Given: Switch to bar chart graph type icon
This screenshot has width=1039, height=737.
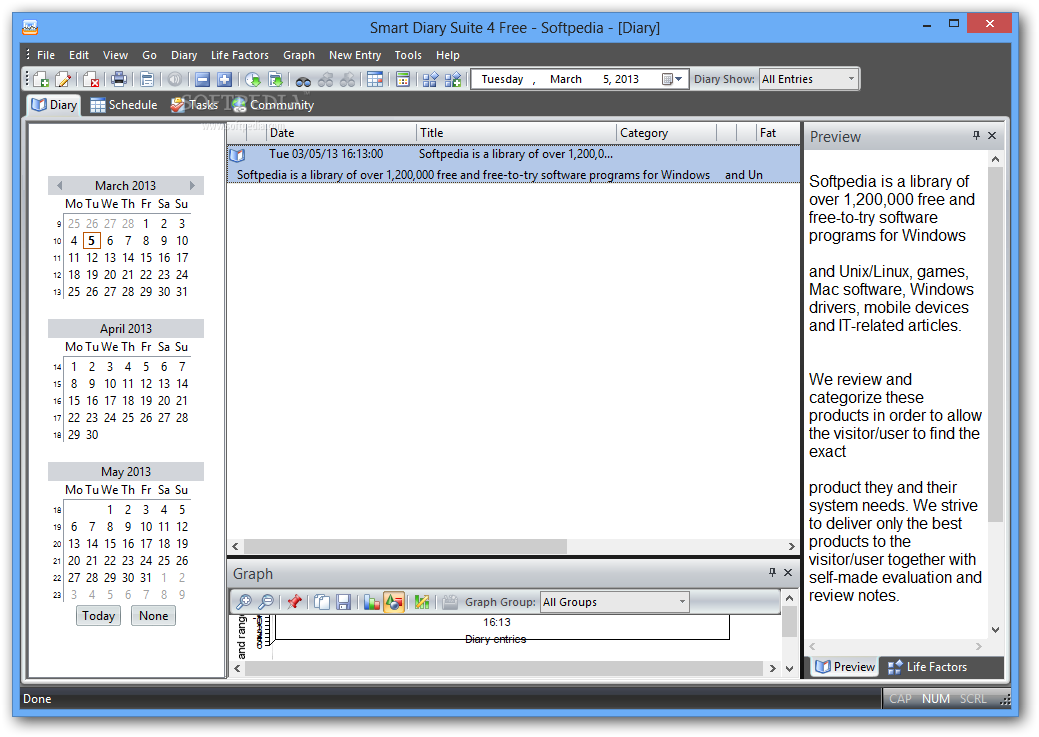Looking at the screenshot, I should (x=372, y=602).
